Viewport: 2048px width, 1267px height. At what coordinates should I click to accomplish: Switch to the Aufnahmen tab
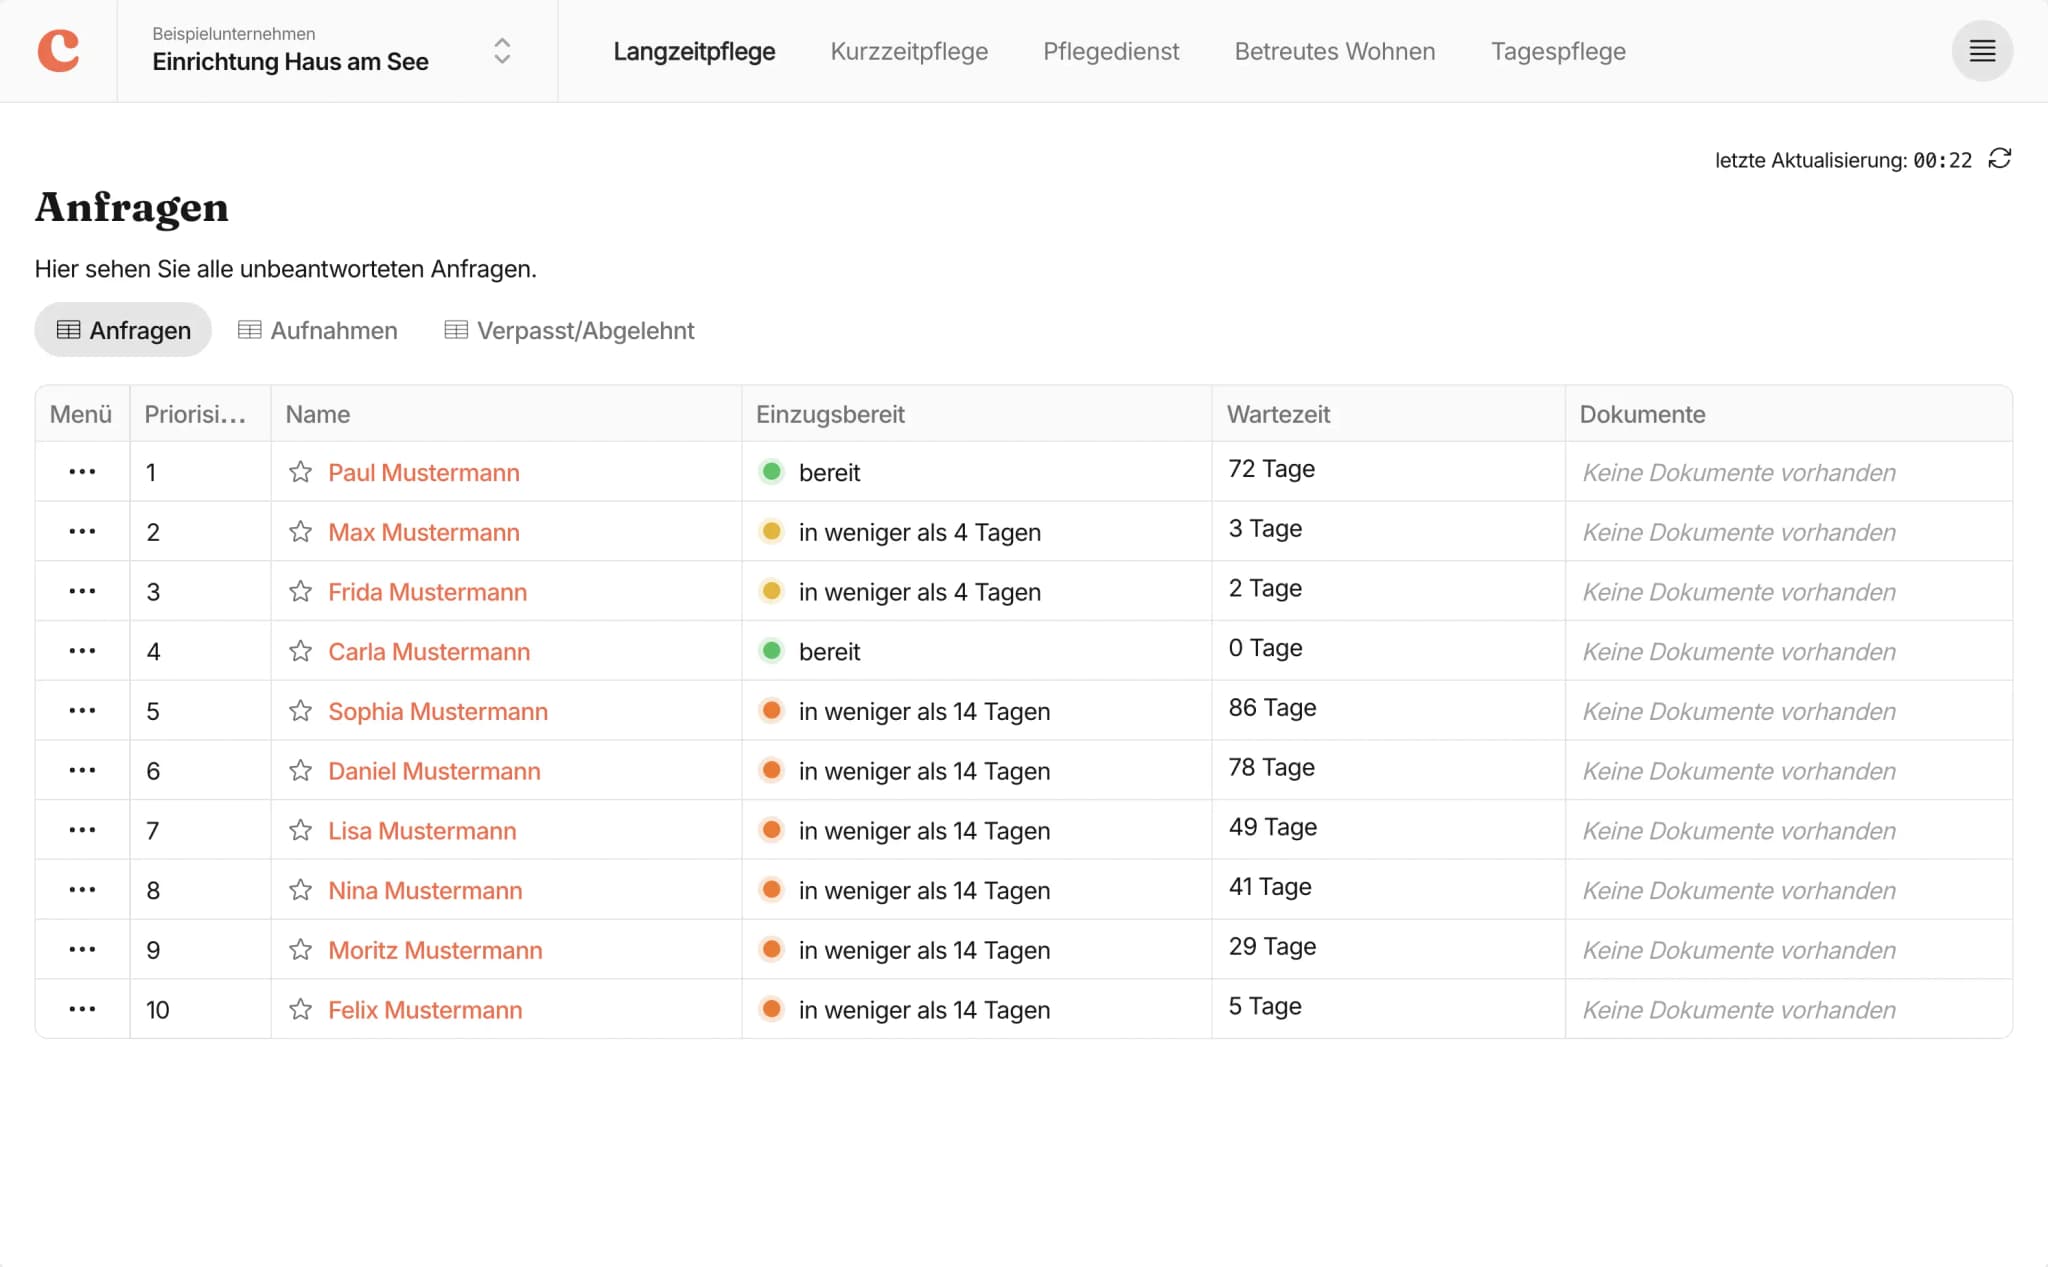pos(318,330)
